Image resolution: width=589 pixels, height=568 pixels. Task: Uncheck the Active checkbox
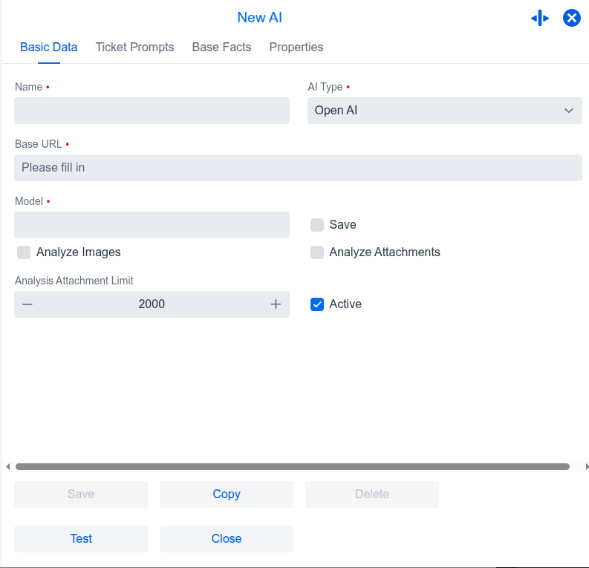tap(317, 304)
